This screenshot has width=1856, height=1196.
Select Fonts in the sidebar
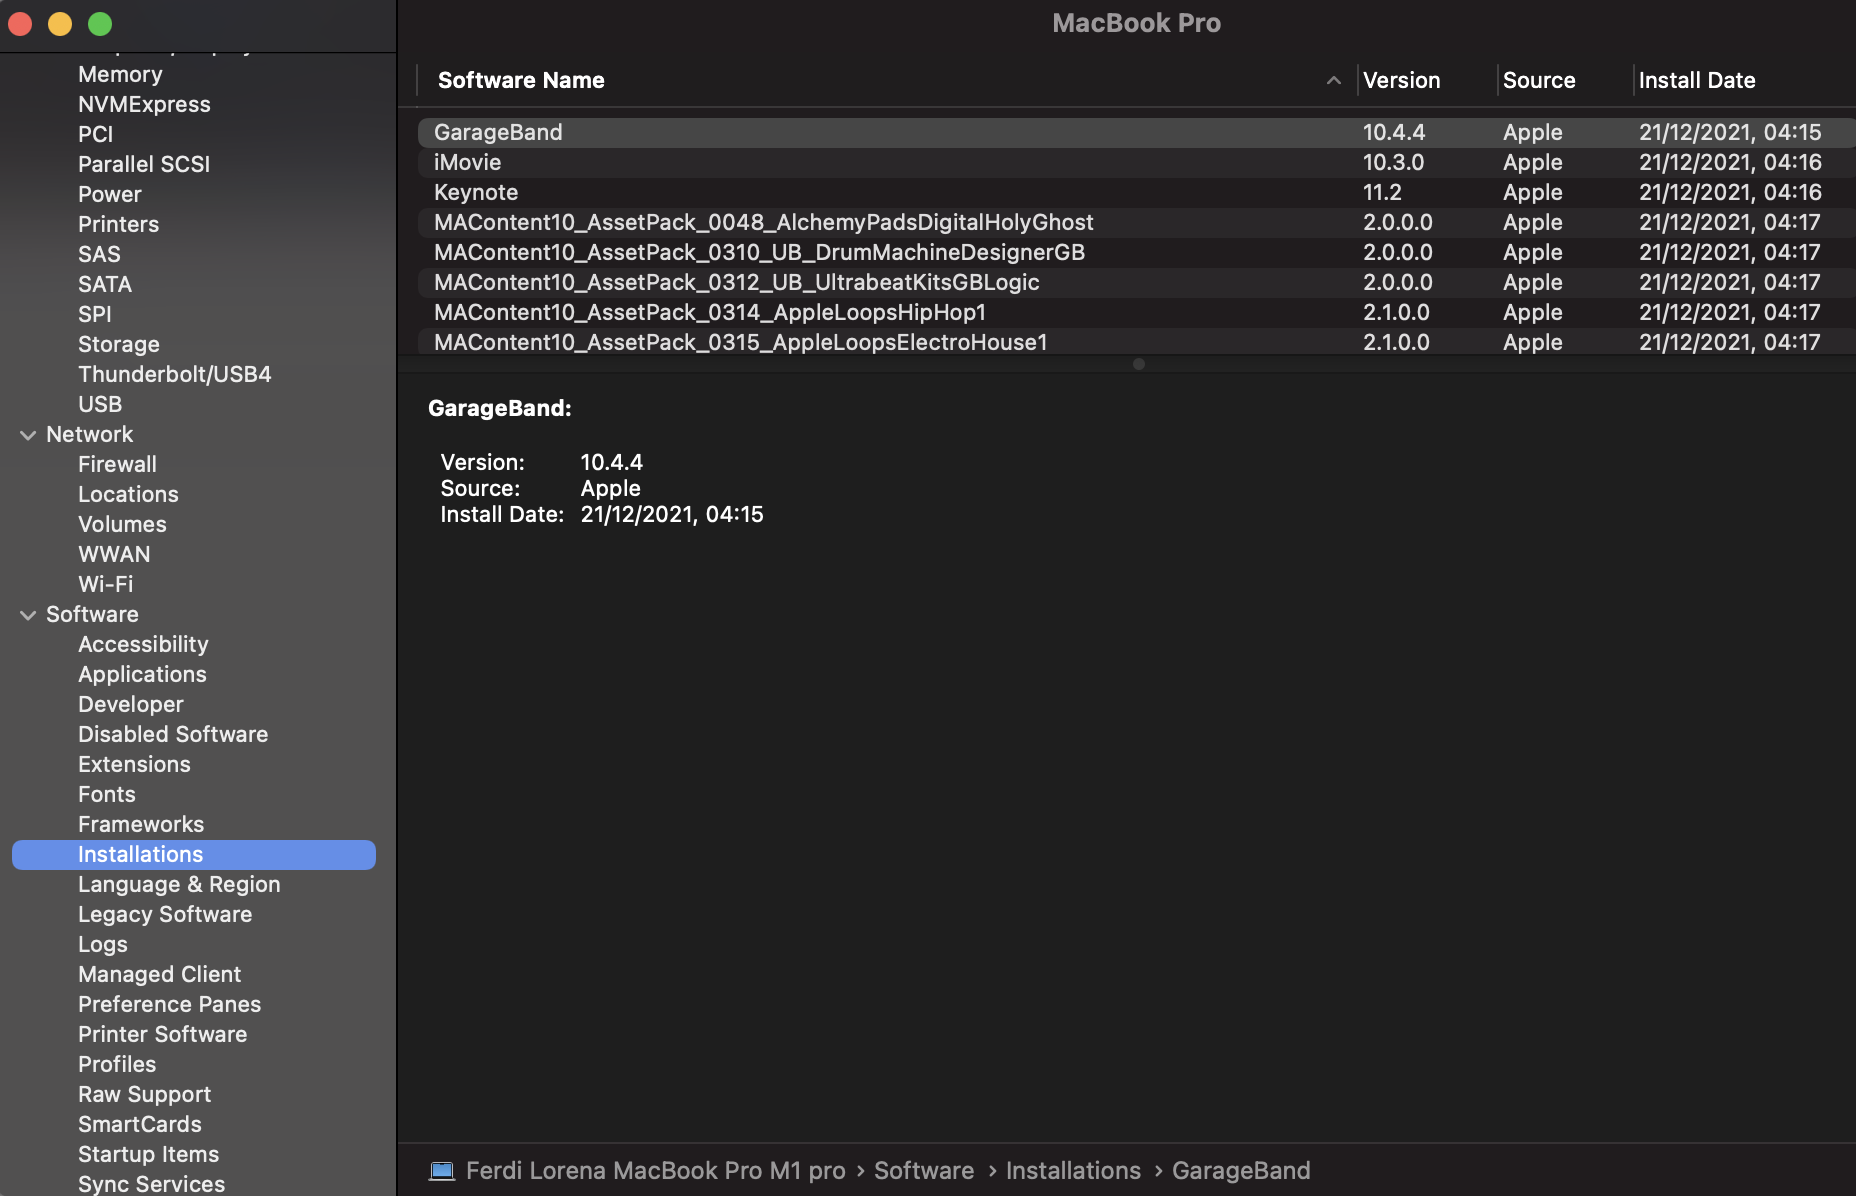[107, 795]
